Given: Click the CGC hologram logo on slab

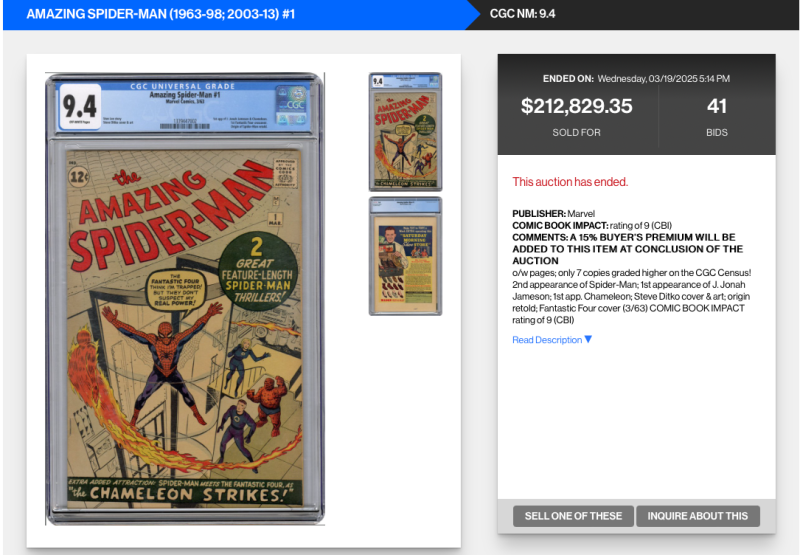Looking at the screenshot, I should 292,105.
